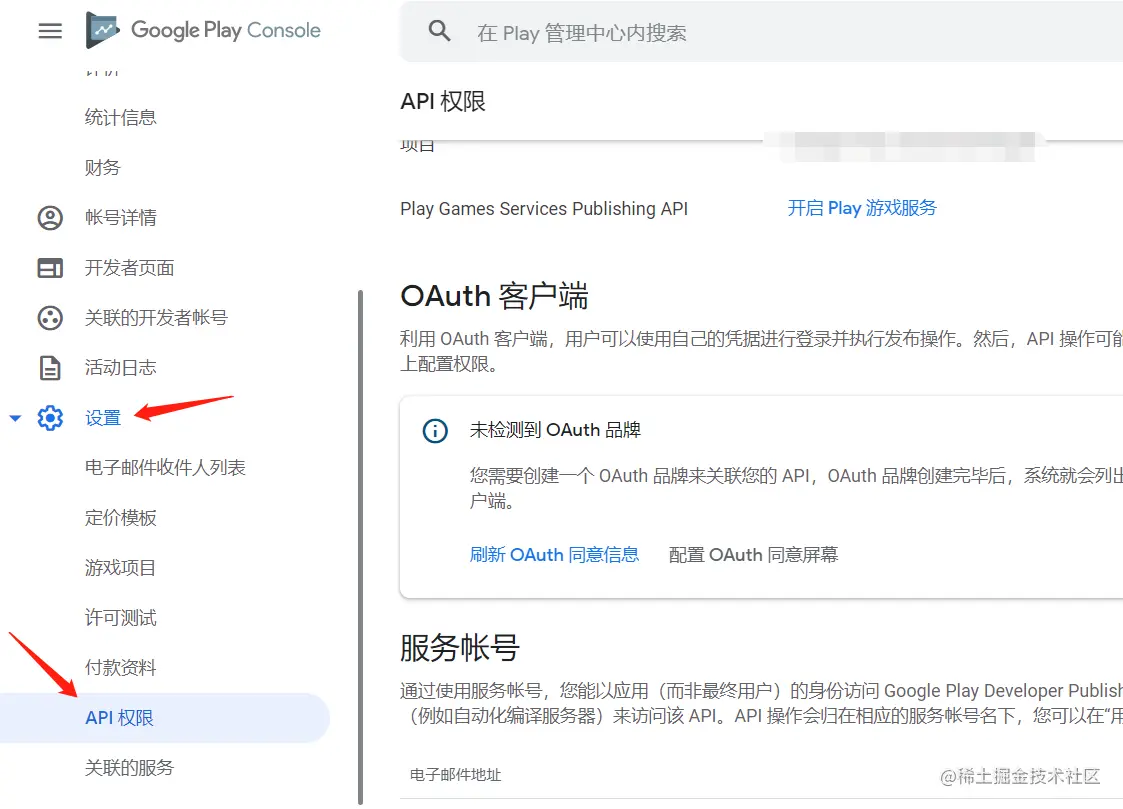Open 活动日志 entry

click(x=120, y=368)
